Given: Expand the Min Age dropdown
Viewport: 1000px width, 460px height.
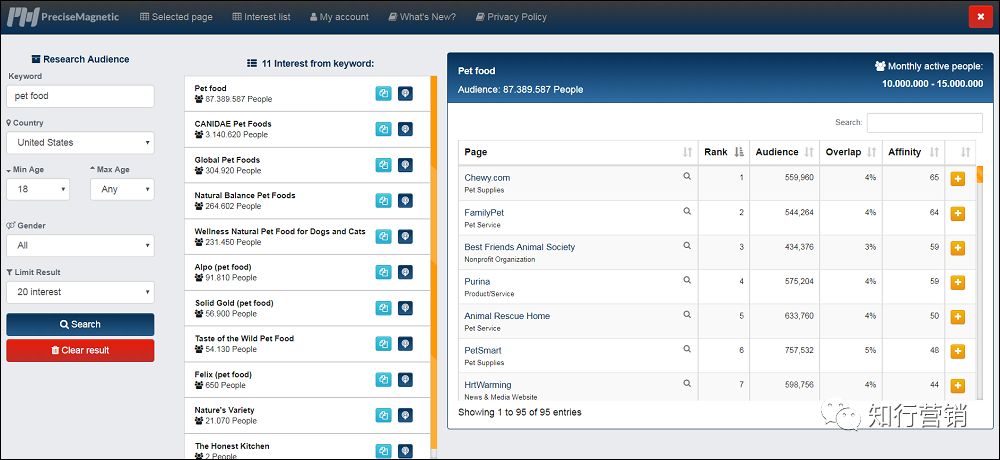Looking at the screenshot, I should [38, 189].
